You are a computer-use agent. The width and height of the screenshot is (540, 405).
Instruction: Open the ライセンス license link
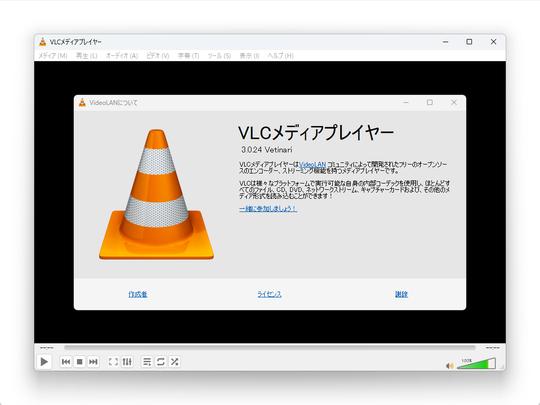[x=269, y=294]
